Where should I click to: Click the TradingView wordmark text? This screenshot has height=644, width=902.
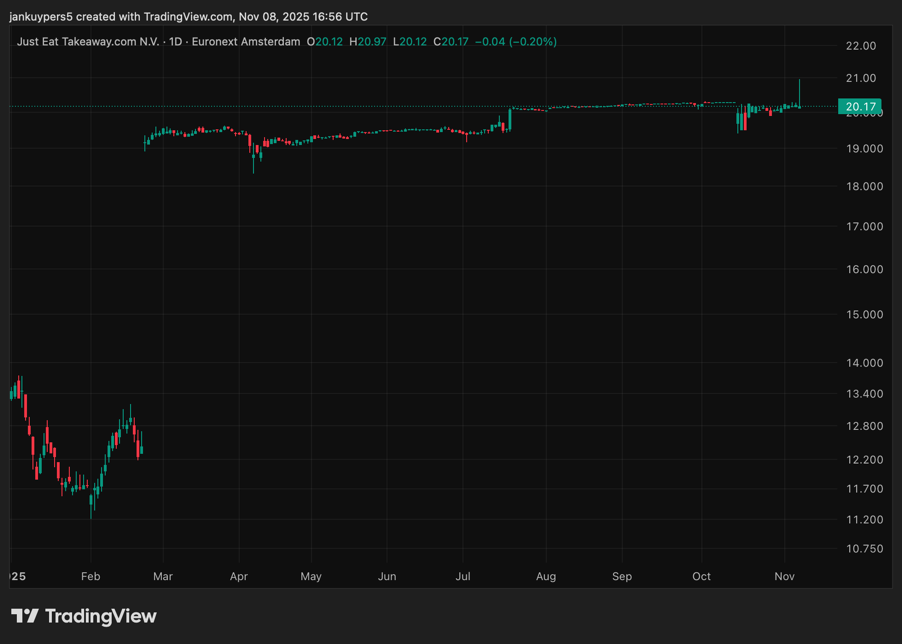point(101,616)
